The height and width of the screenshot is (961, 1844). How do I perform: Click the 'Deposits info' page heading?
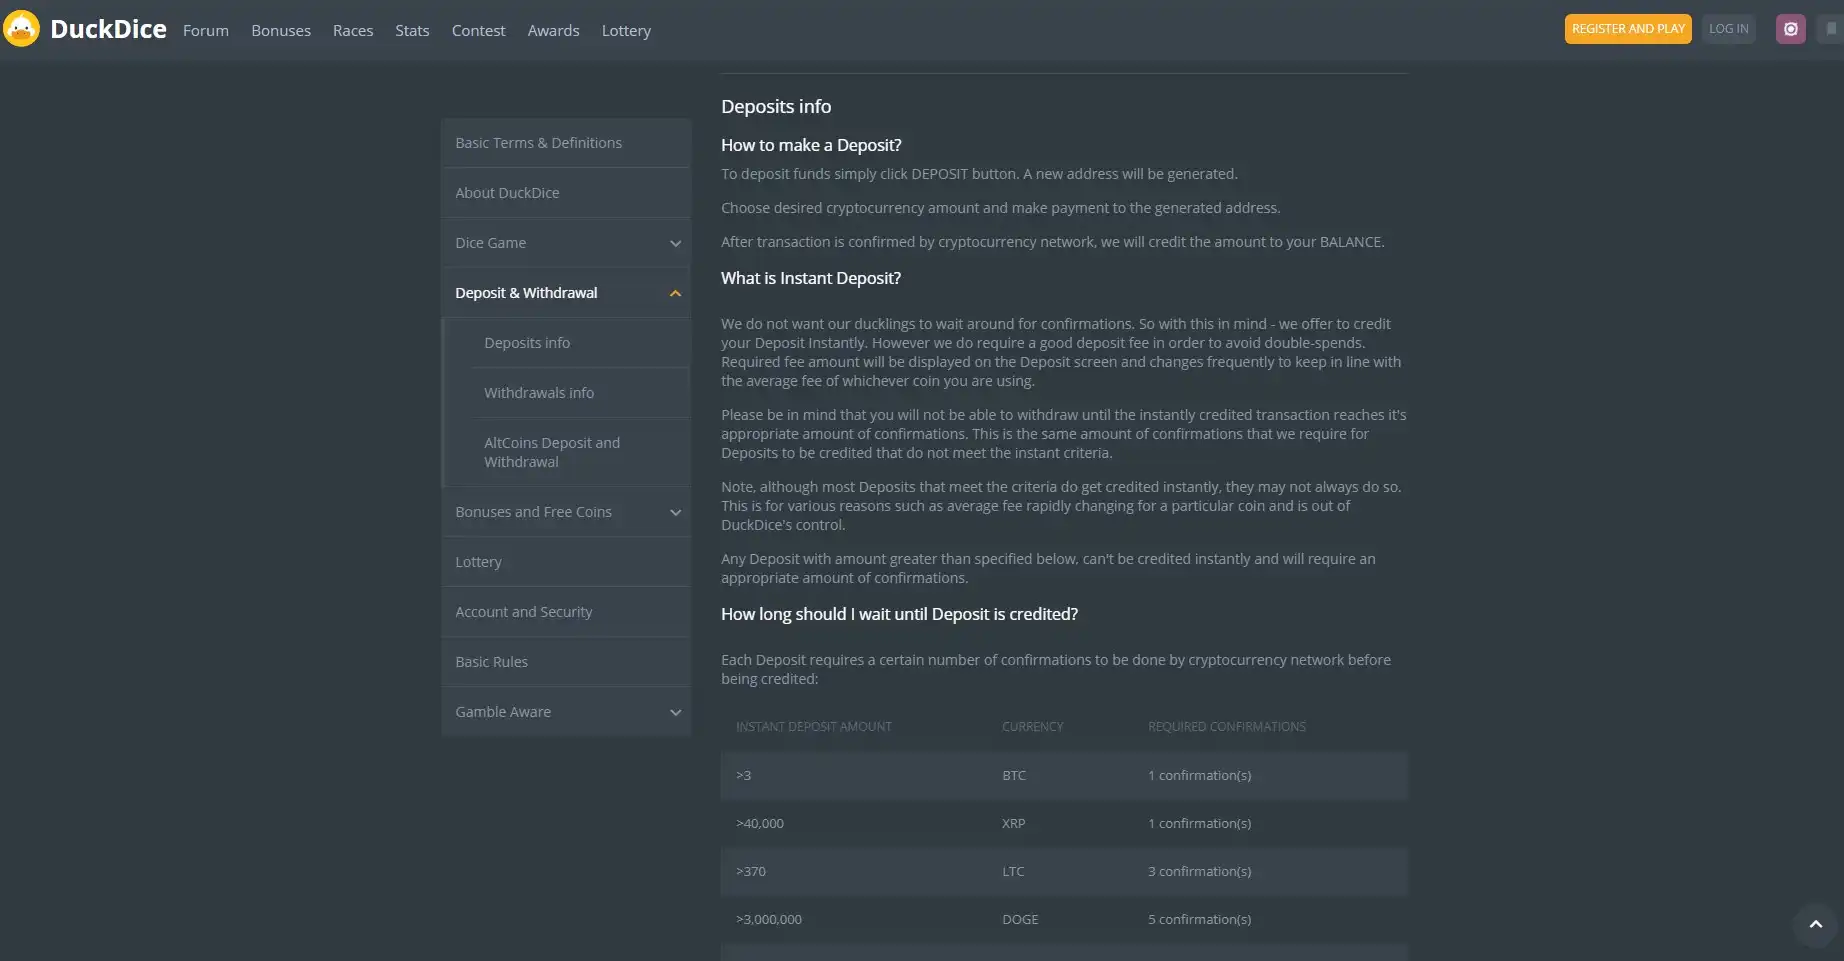pos(776,106)
